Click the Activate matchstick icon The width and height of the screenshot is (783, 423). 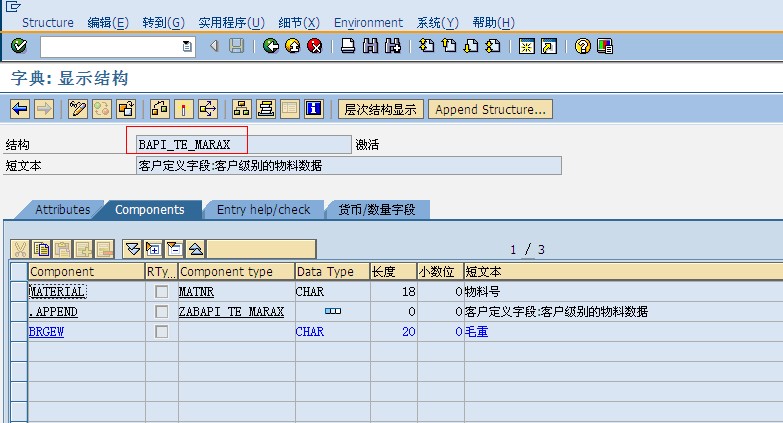[x=184, y=109]
